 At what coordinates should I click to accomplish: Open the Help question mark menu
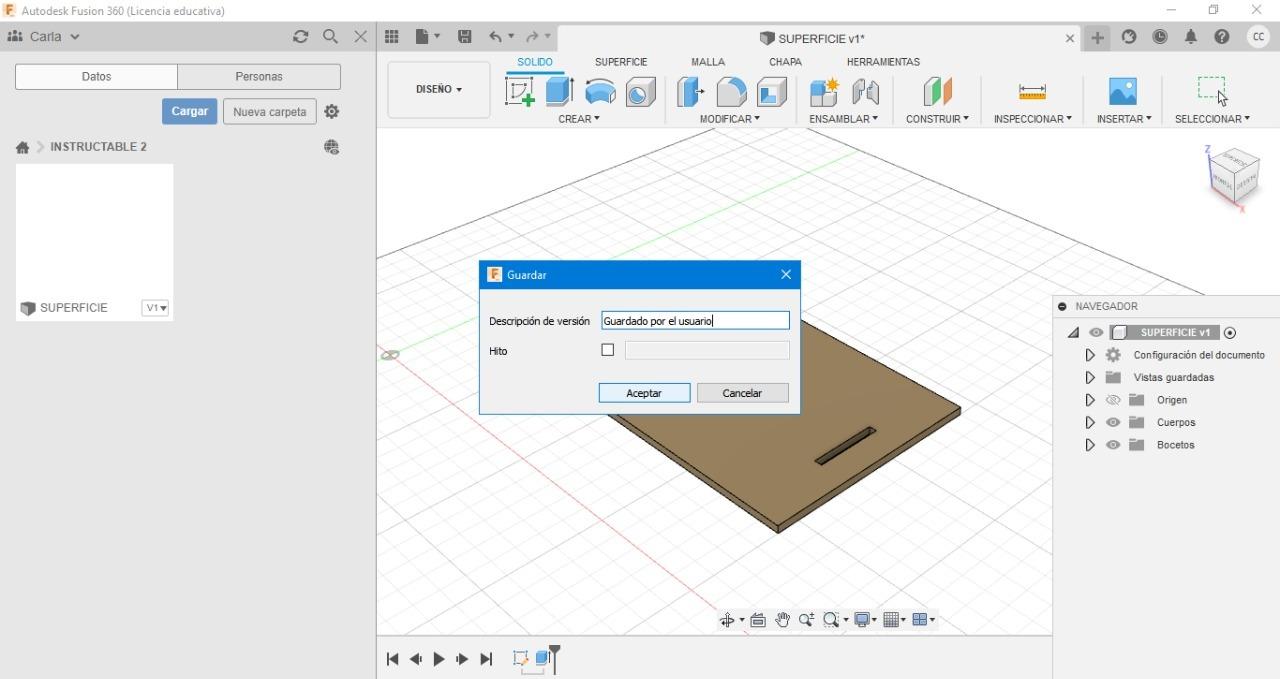click(1222, 37)
